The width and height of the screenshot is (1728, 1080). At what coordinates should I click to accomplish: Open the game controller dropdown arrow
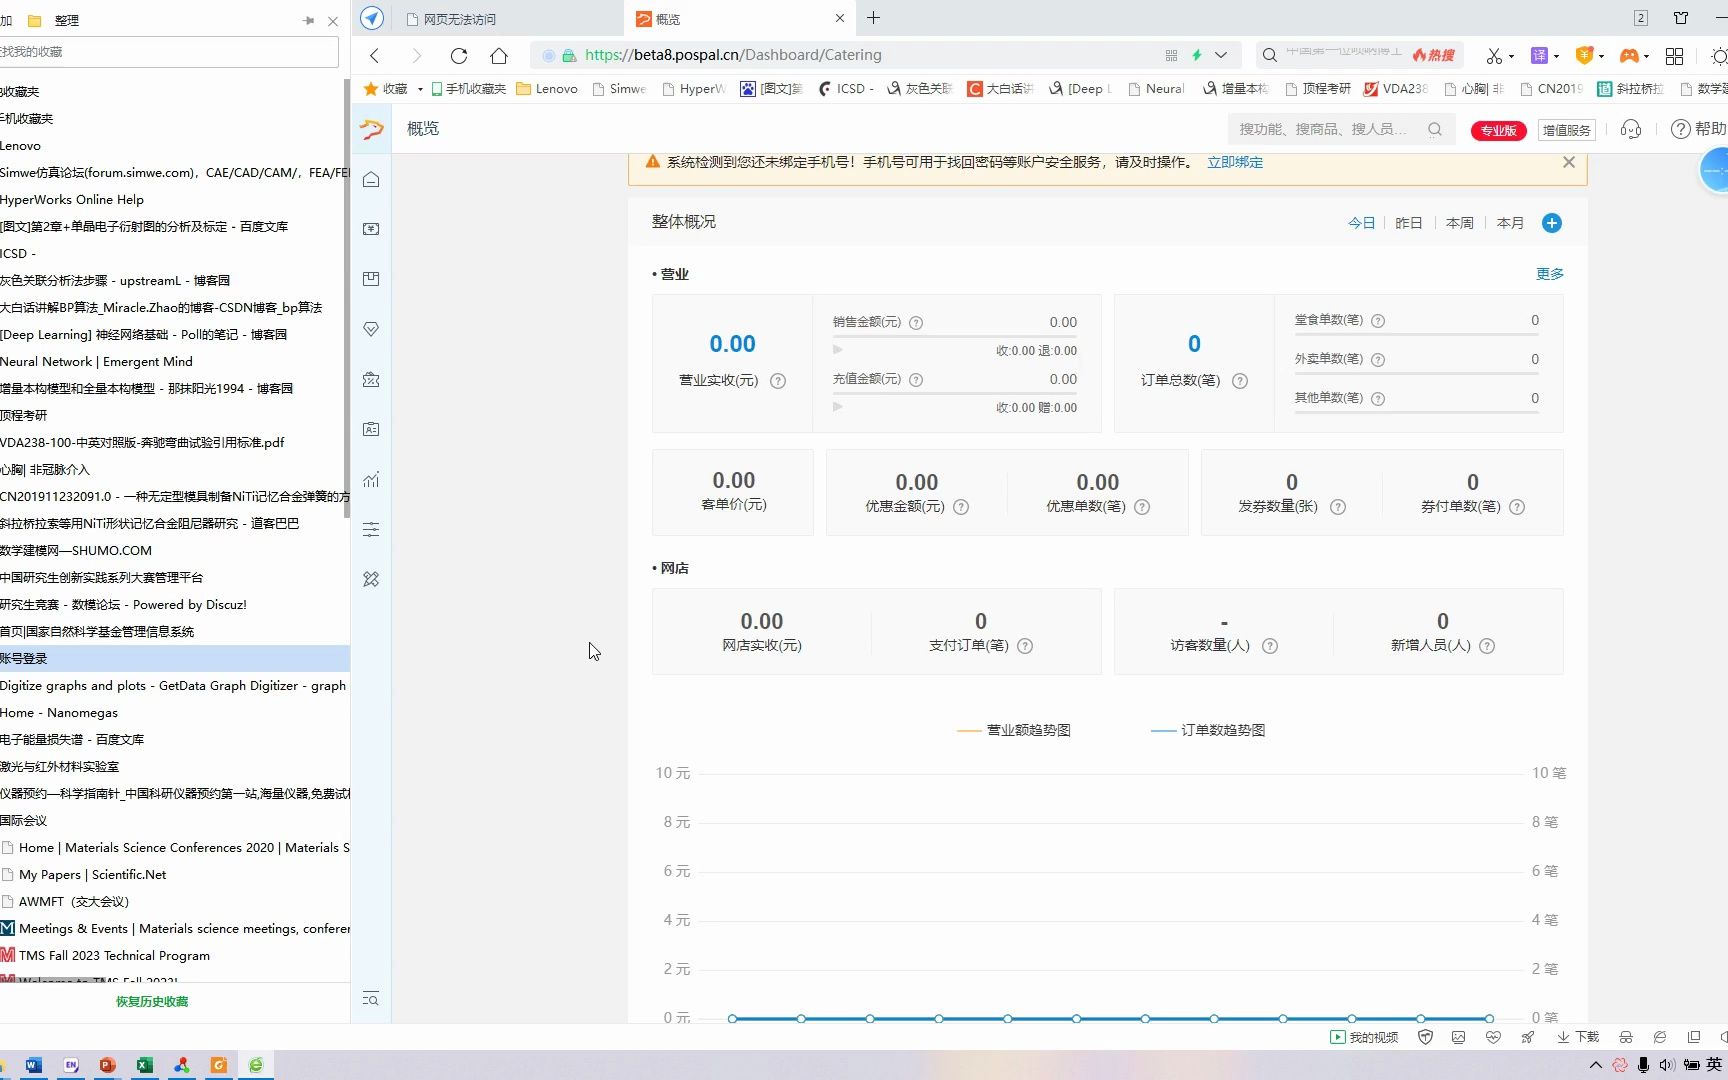(x=1646, y=56)
